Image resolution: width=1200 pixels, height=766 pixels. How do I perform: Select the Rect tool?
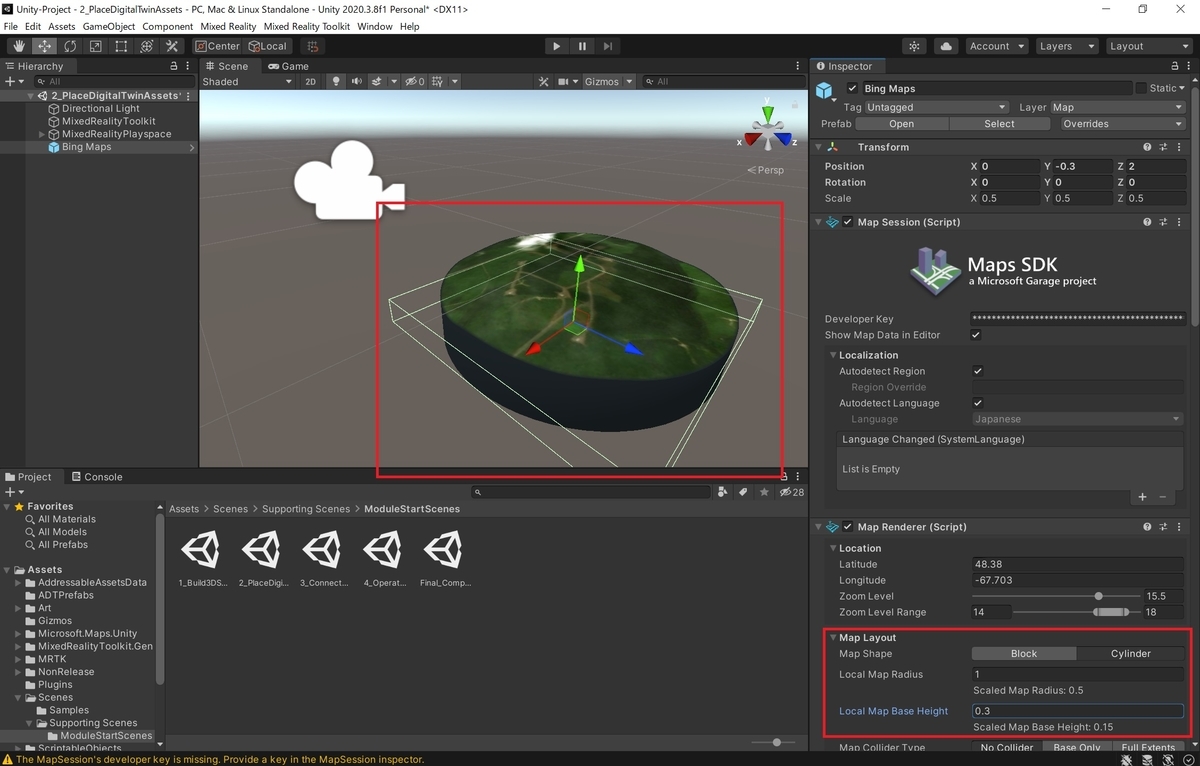coord(121,46)
